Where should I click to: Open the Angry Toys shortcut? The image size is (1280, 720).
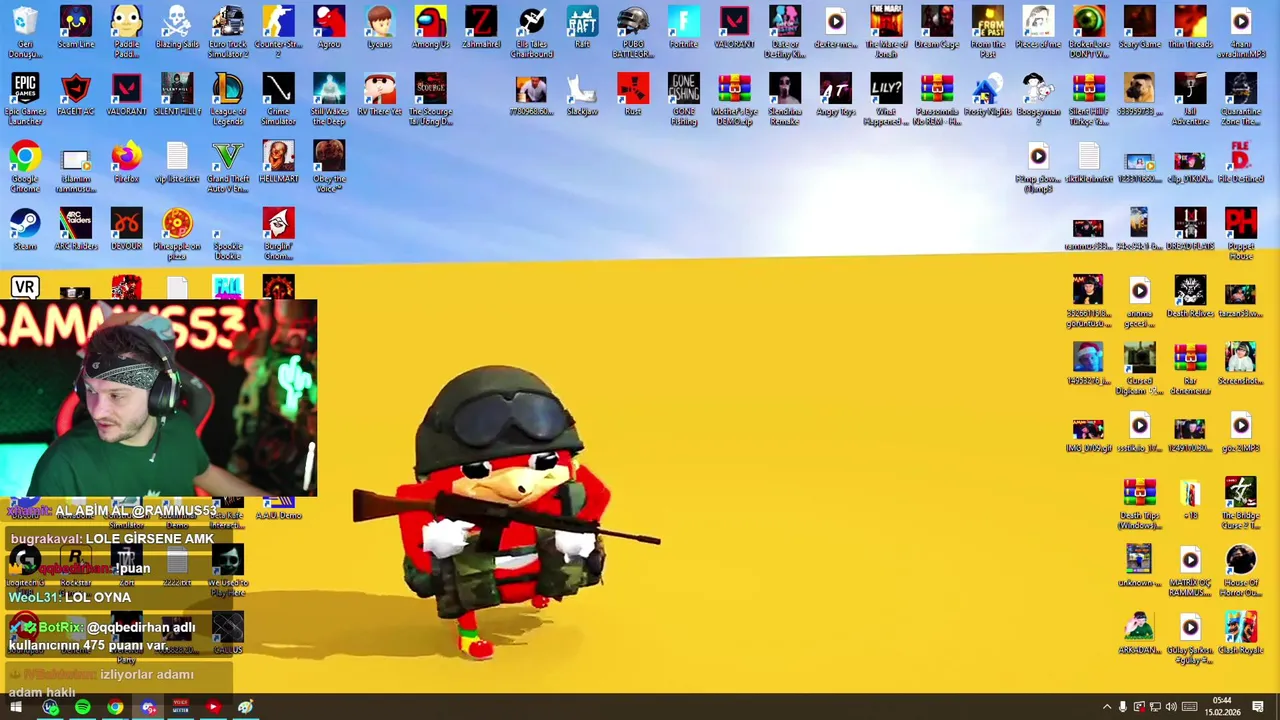[x=835, y=94]
